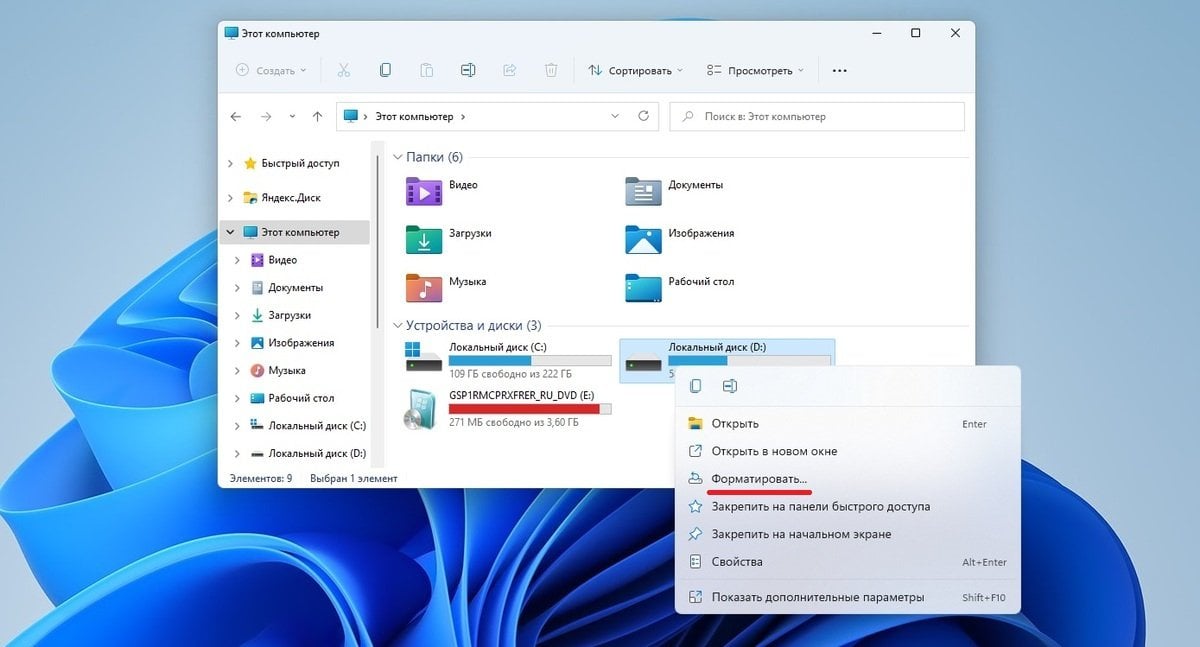The width and height of the screenshot is (1200, 647).
Task: Choose Открыть in context menu
Action: tap(848, 424)
